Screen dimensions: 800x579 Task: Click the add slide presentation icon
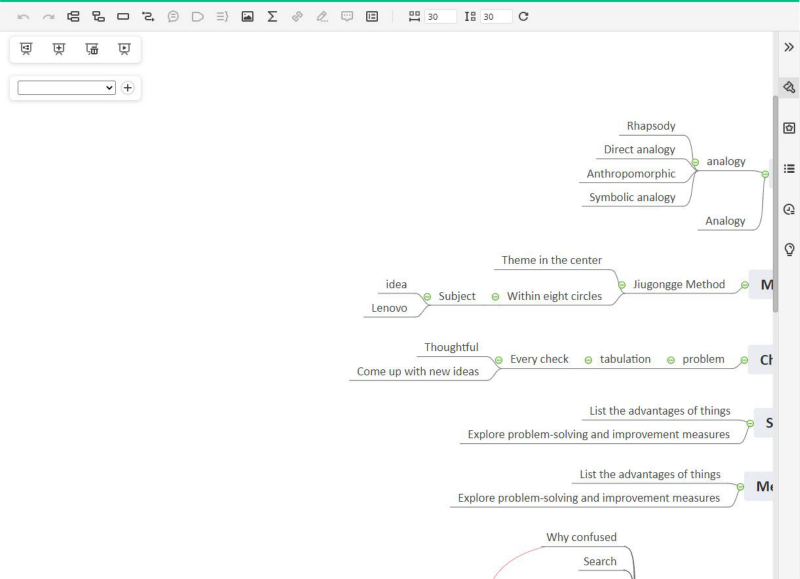59,49
